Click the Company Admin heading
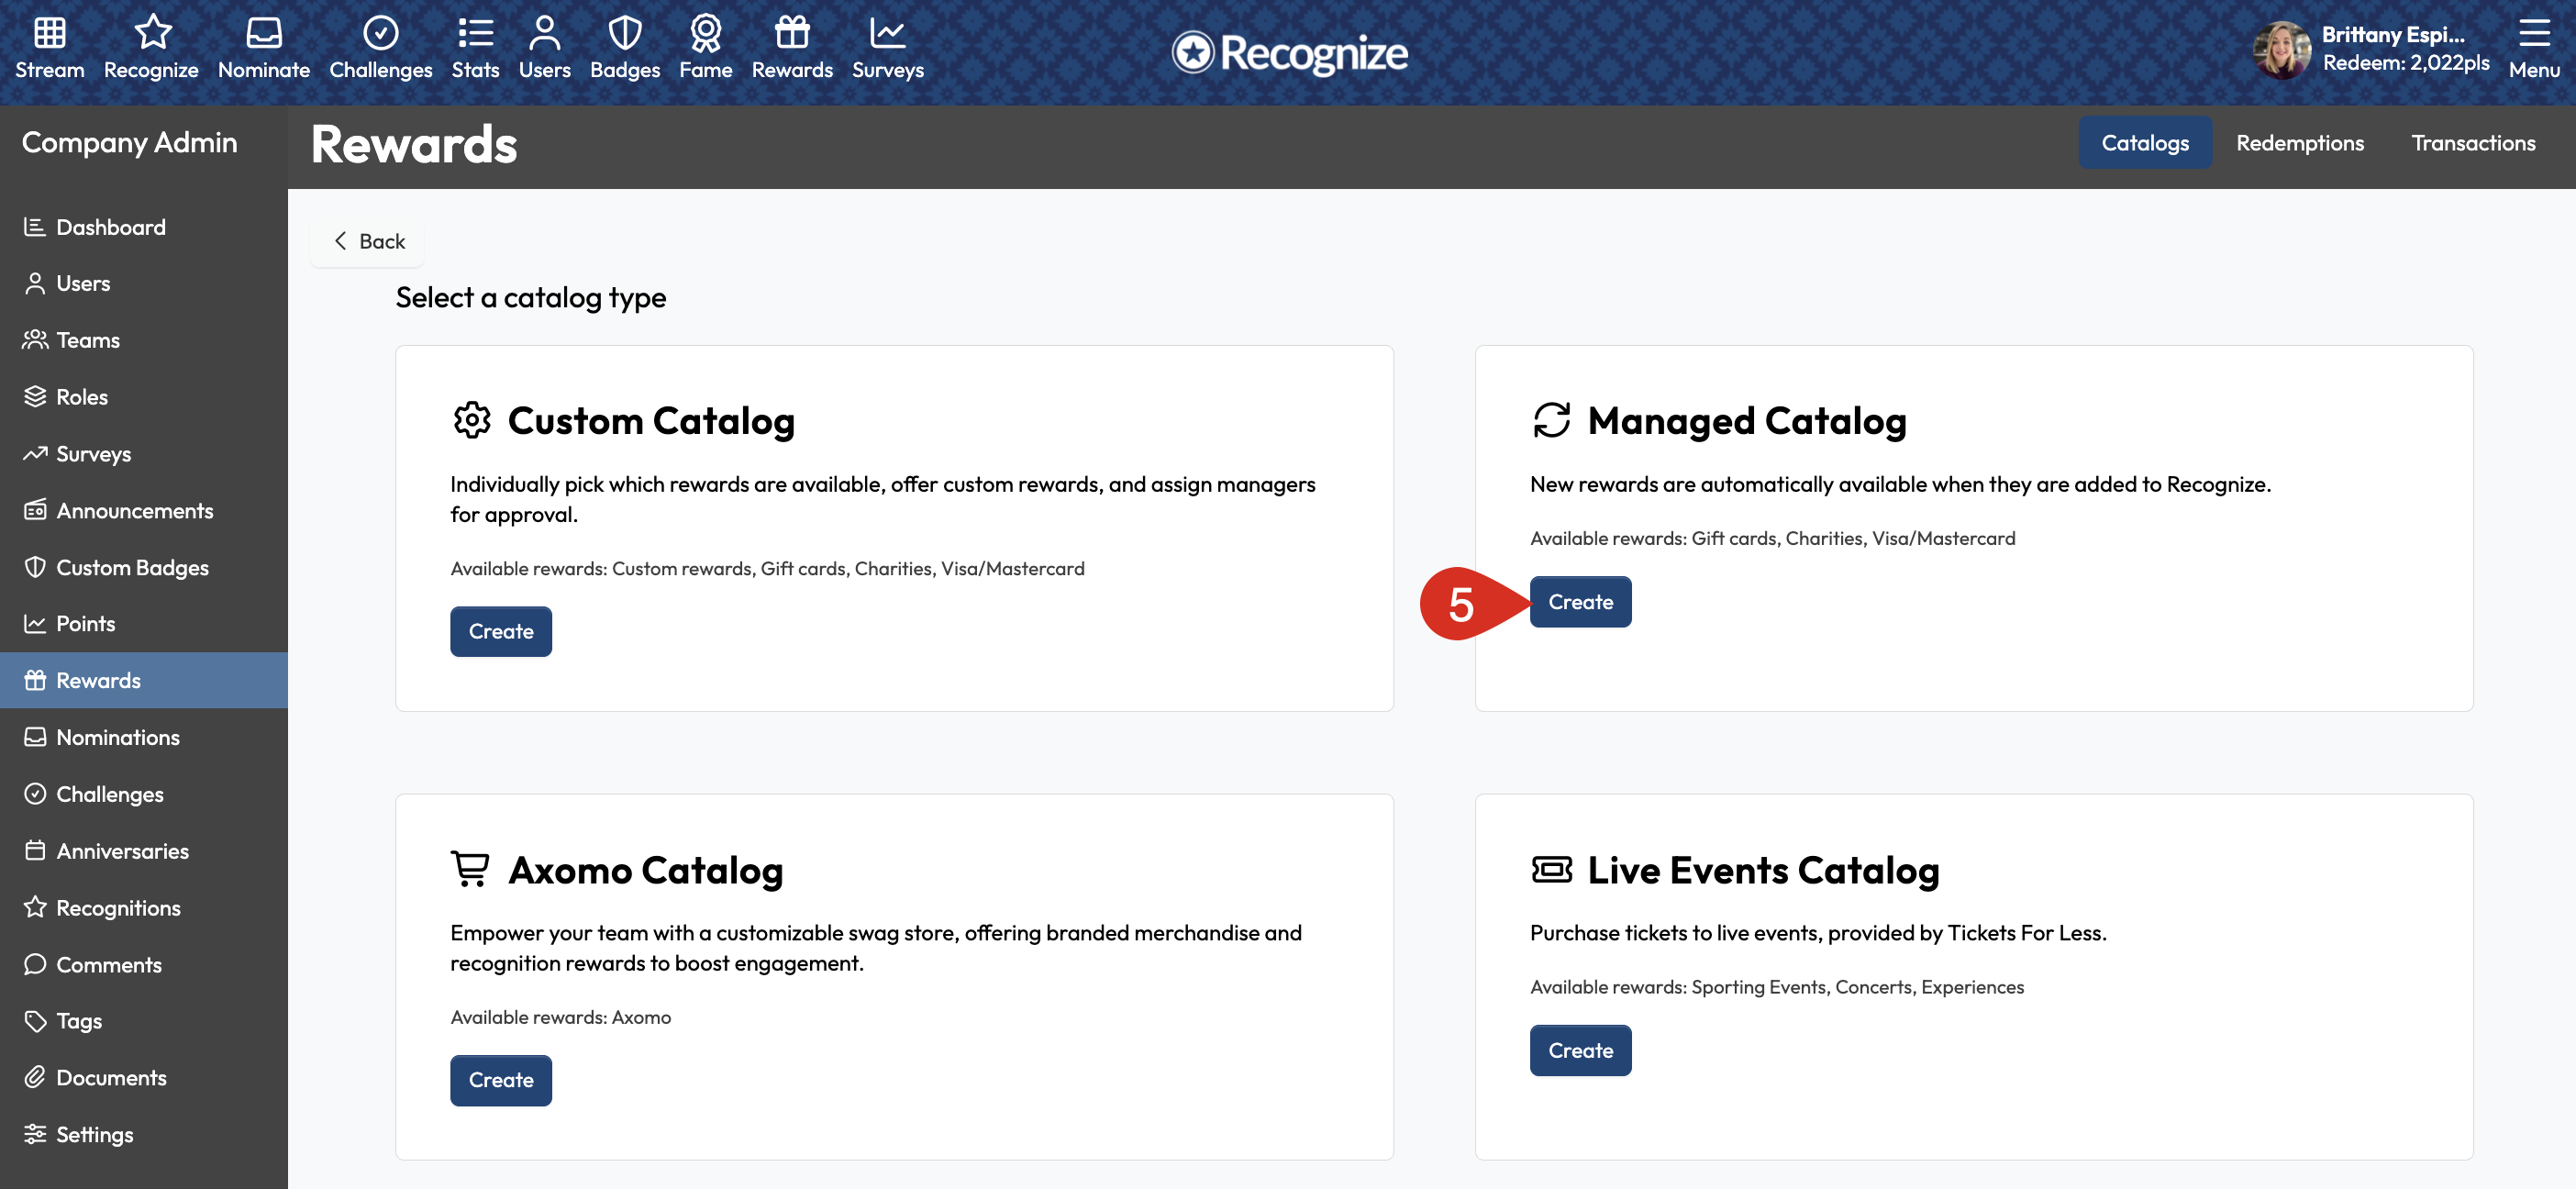 129,142
